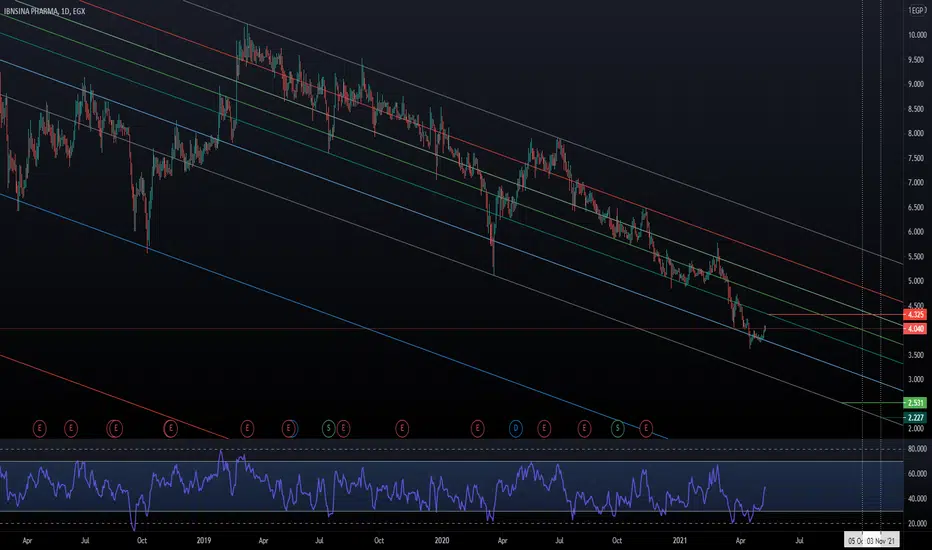Select the short green horizontal line at 2.531
Screen dimensions: 932x550
click(872, 403)
